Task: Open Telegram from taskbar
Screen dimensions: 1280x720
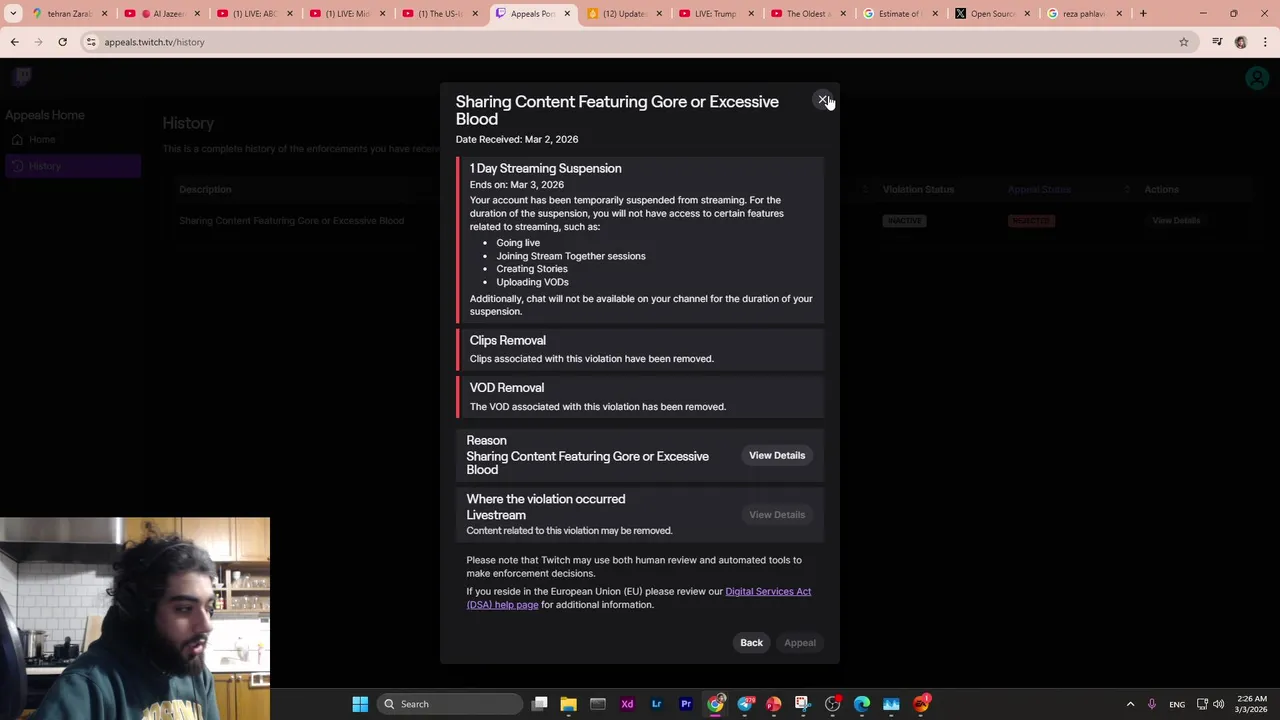Action: tap(745, 704)
